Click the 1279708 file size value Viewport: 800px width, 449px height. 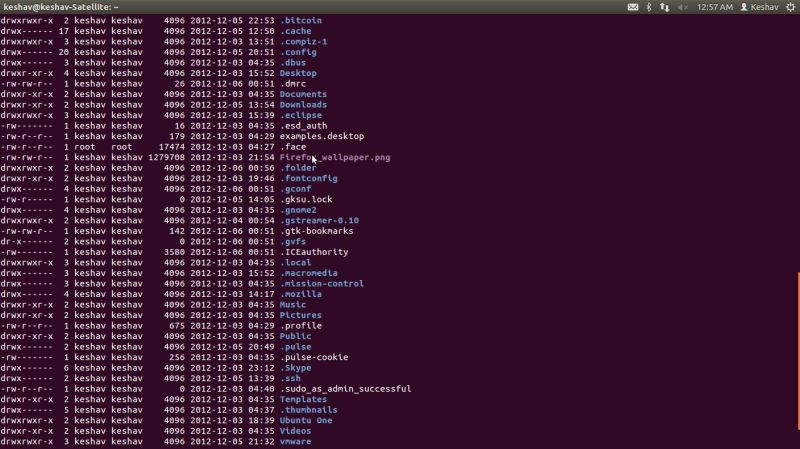point(167,158)
